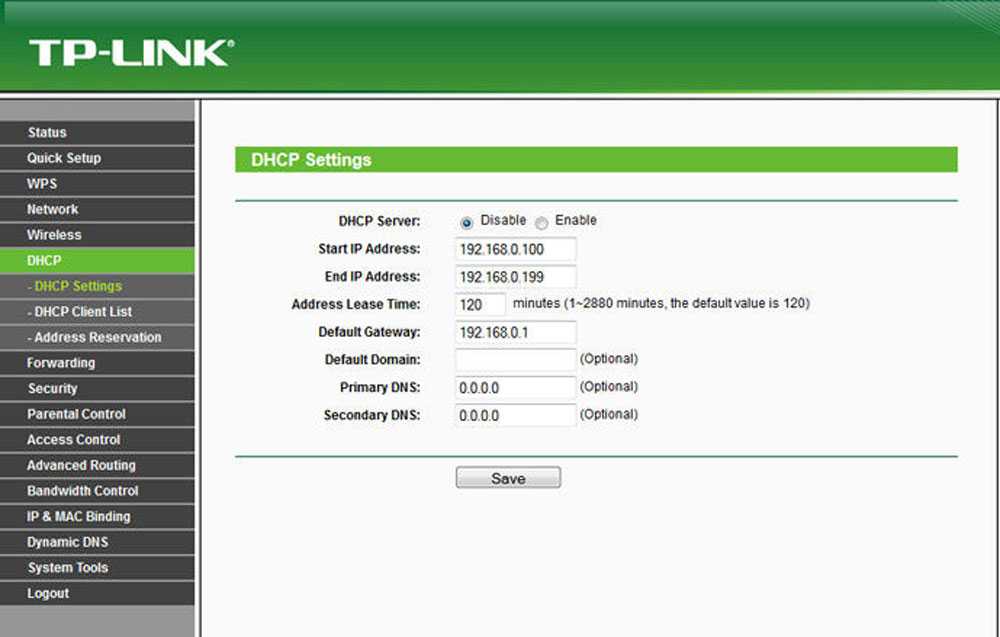The height and width of the screenshot is (637, 1000).
Task: Select the Enable DHCP Server radio button
Action: click(542, 222)
